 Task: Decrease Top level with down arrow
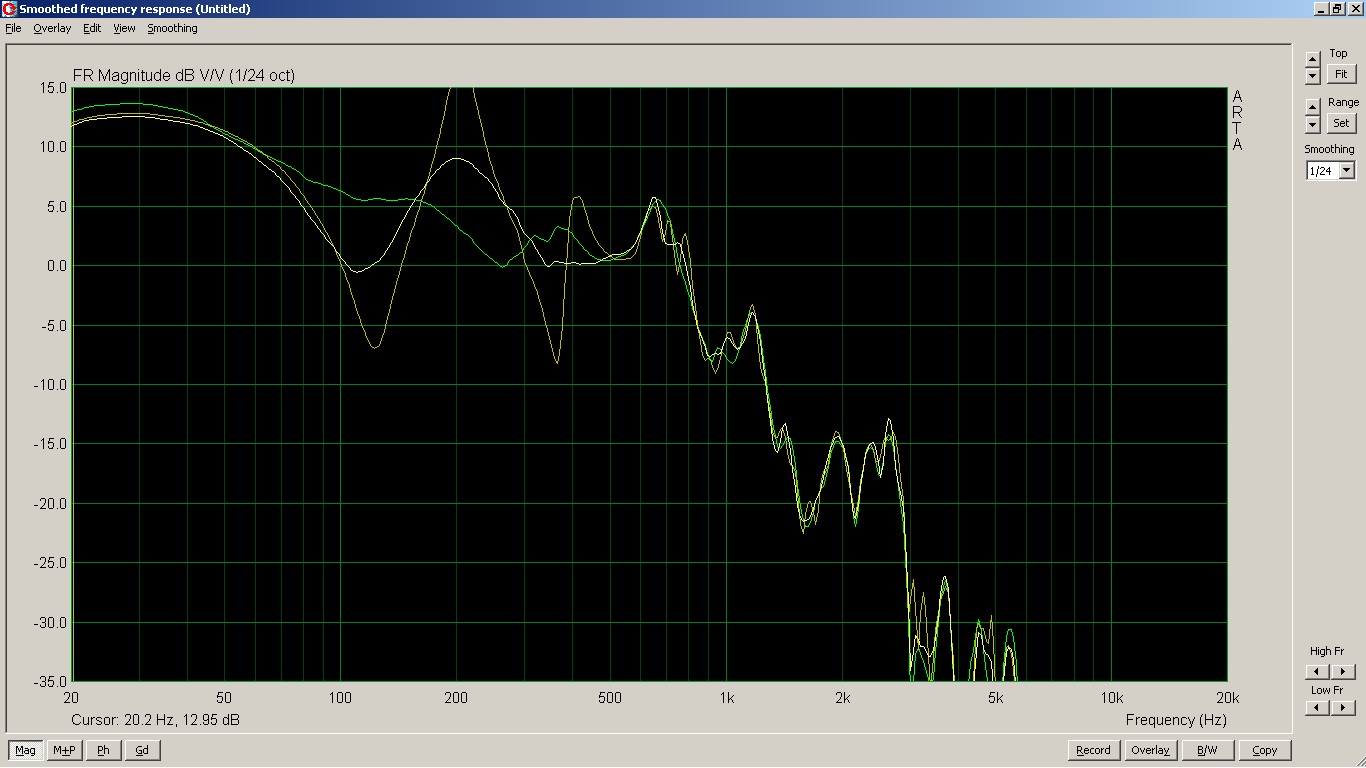click(x=1313, y=76)
